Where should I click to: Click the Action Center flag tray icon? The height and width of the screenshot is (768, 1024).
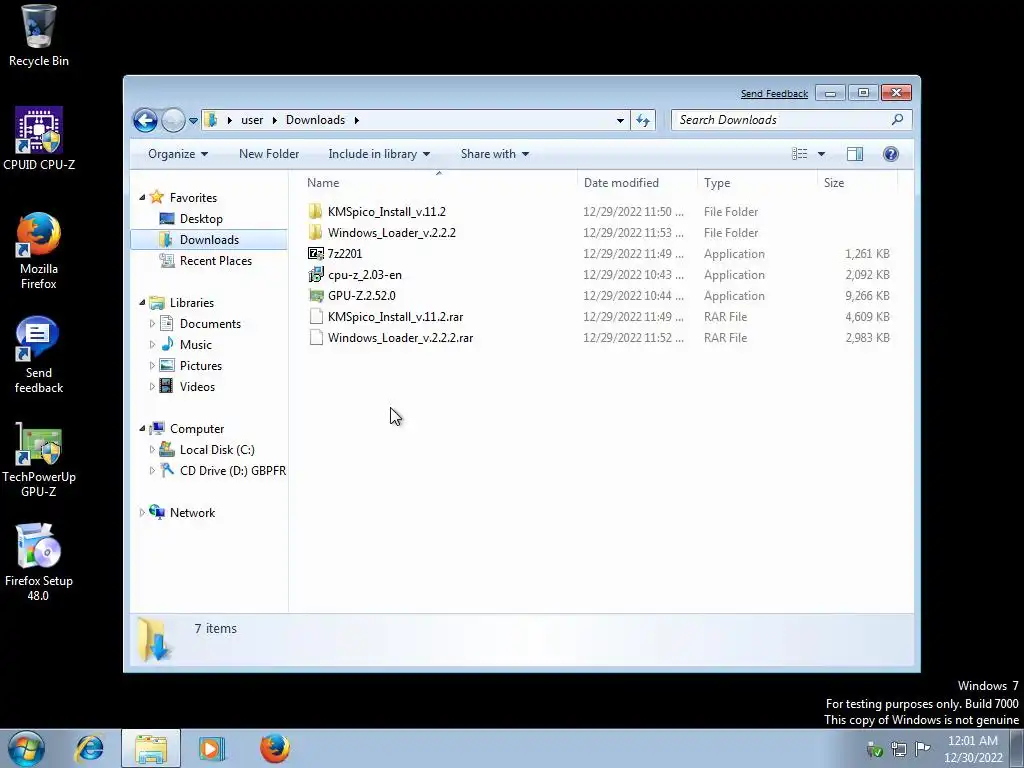[922, 748]
